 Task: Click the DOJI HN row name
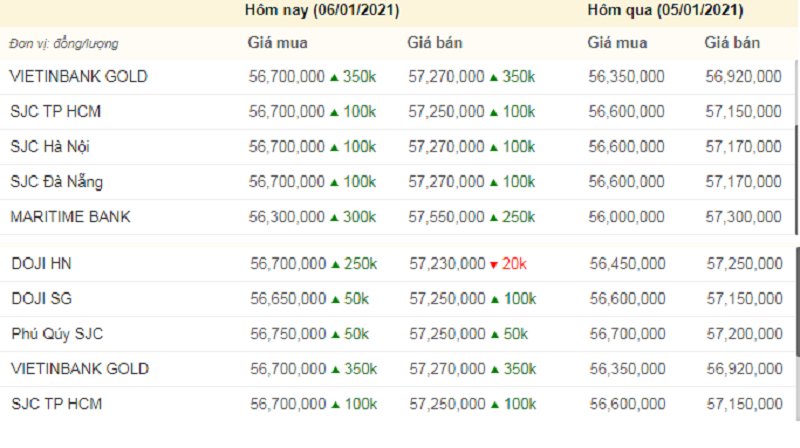[x=41, y=264]
